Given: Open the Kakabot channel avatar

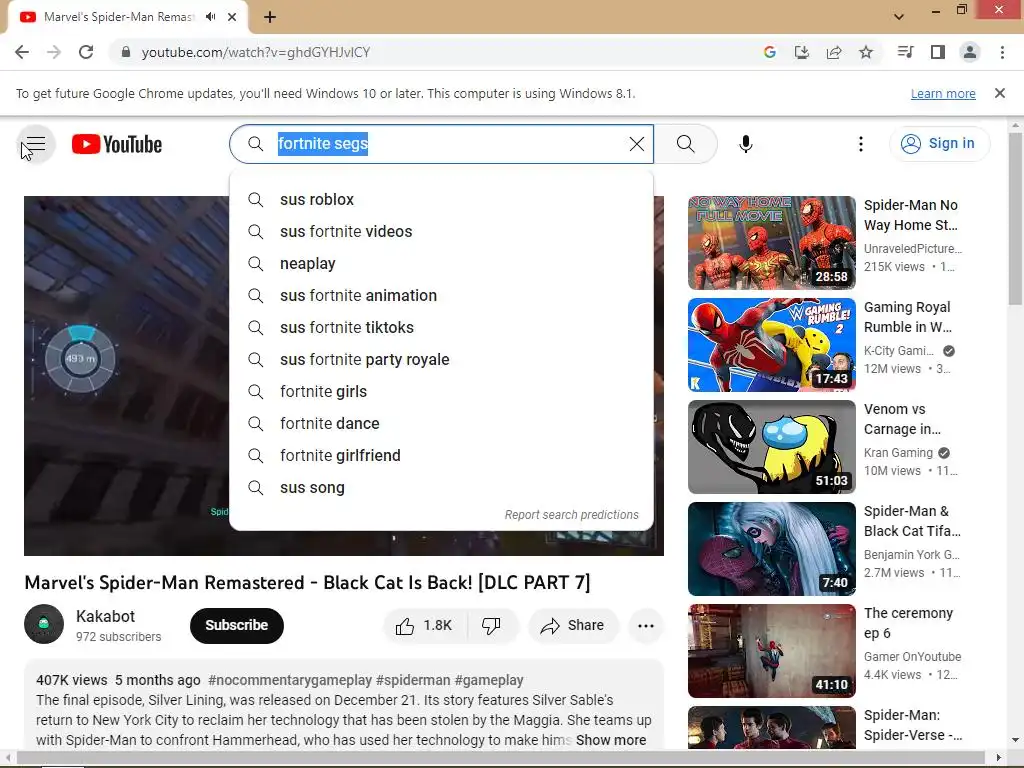Looking at the screenshot, I should point(44,624).
